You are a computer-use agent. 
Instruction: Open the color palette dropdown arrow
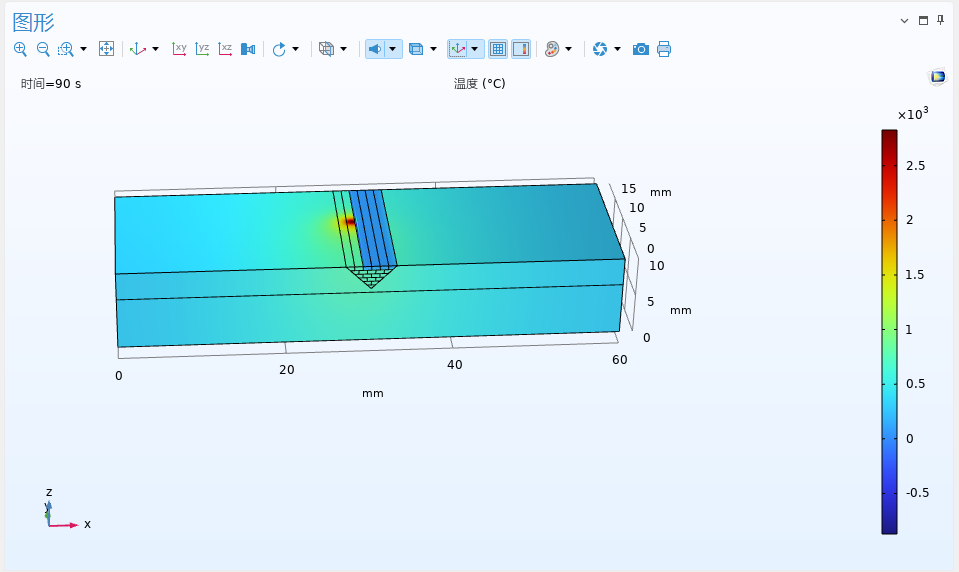pos(568,49)
